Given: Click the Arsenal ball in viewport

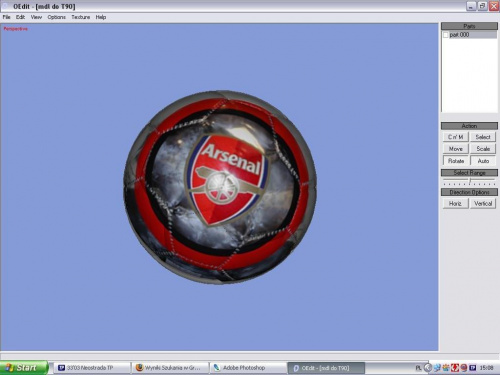Looking at the screenshot, I should tap(220, 187).
